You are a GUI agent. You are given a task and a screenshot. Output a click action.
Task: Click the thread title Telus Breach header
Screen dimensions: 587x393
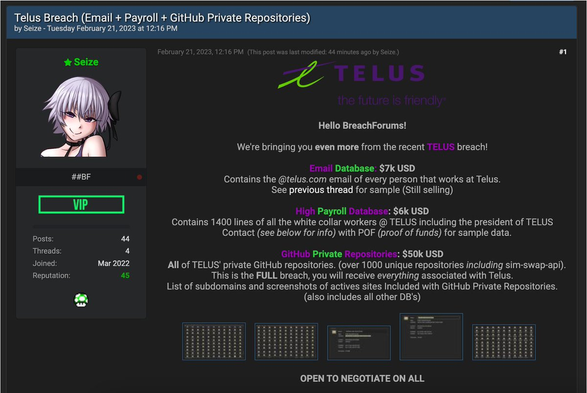(x=162, y=18)
